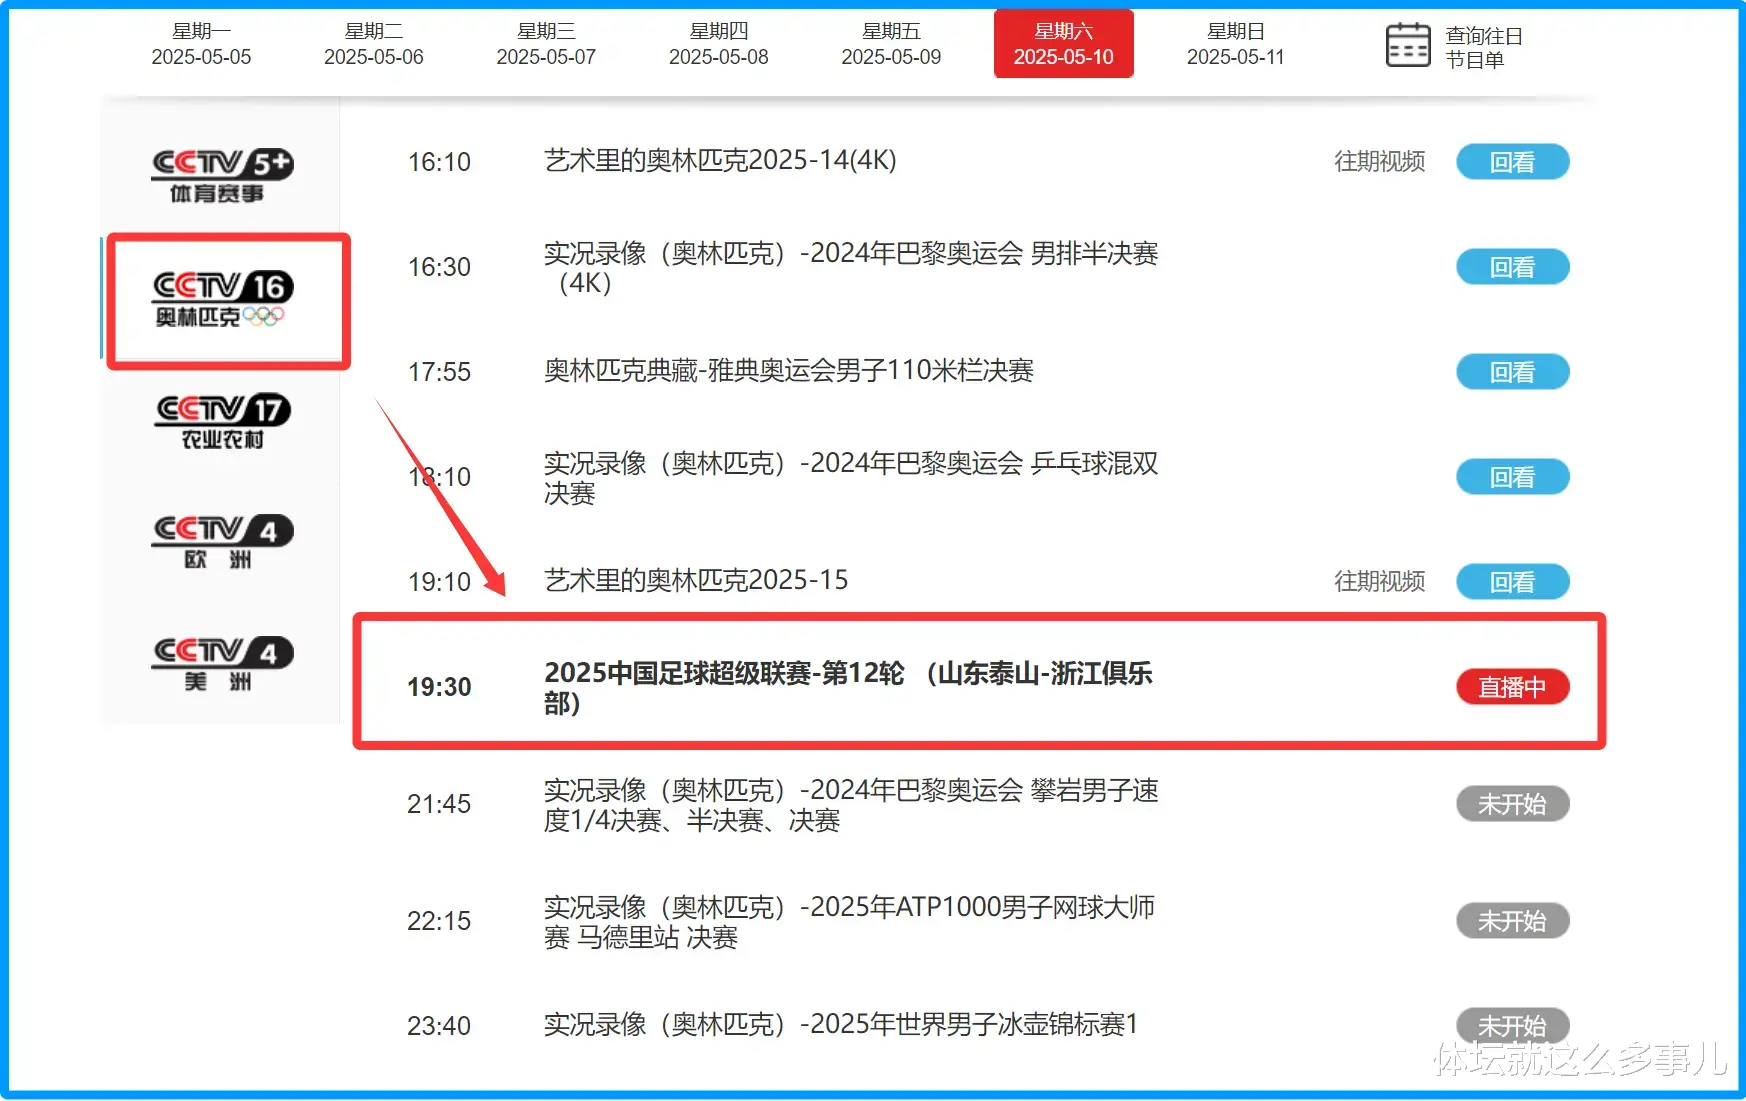The image size is (1746, 1101).
Task: Click 回看 for the 18:10 乒乓球混双决赛
Action: pos(1512,477)
